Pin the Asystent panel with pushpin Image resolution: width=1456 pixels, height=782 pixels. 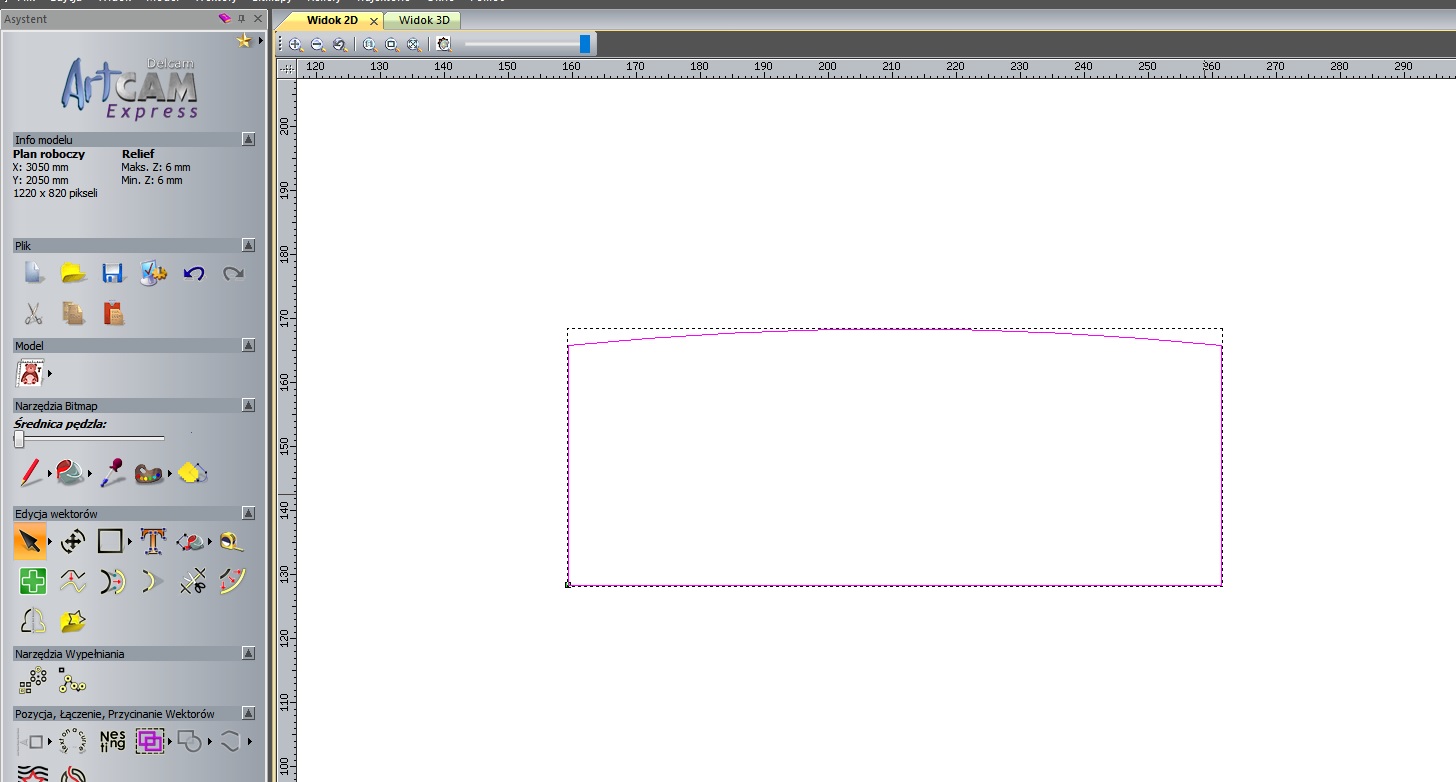point(241,19)
